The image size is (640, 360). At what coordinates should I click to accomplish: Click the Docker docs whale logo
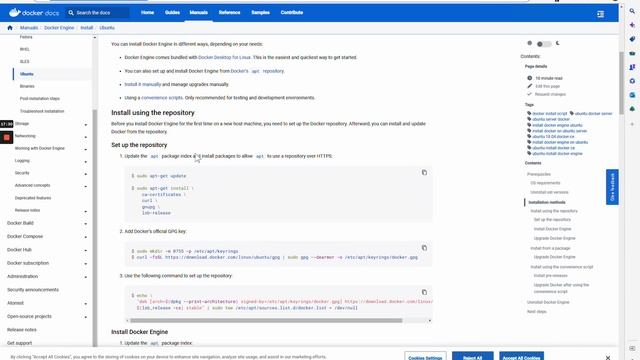[x=15, y=13]
